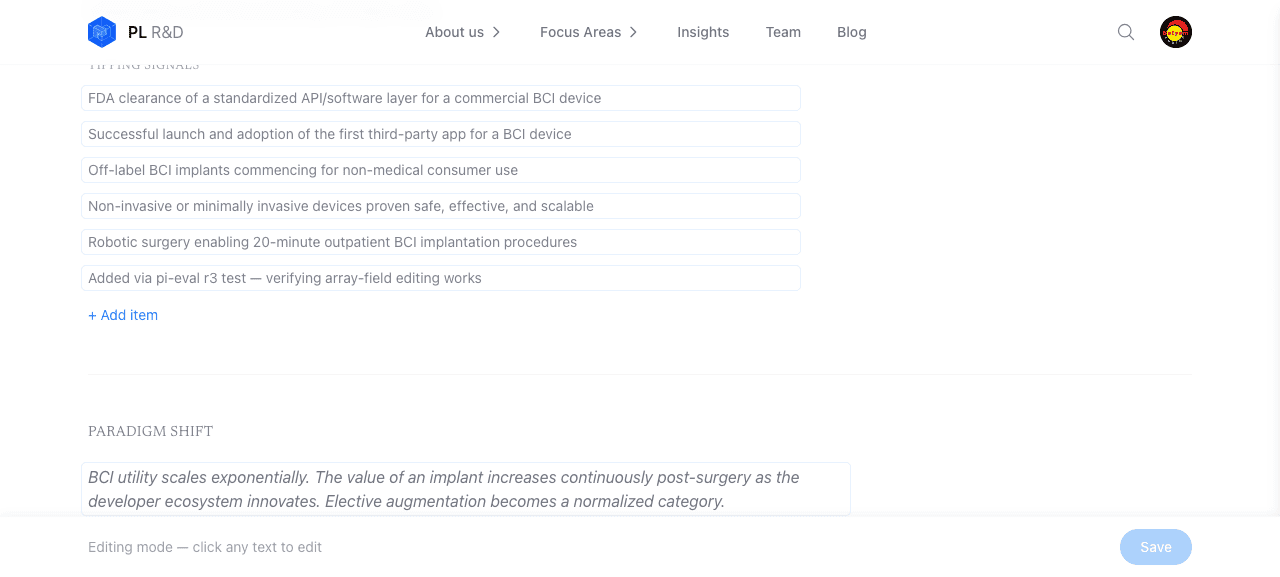Open the user profile avatar

click(x=1176, y=32)
